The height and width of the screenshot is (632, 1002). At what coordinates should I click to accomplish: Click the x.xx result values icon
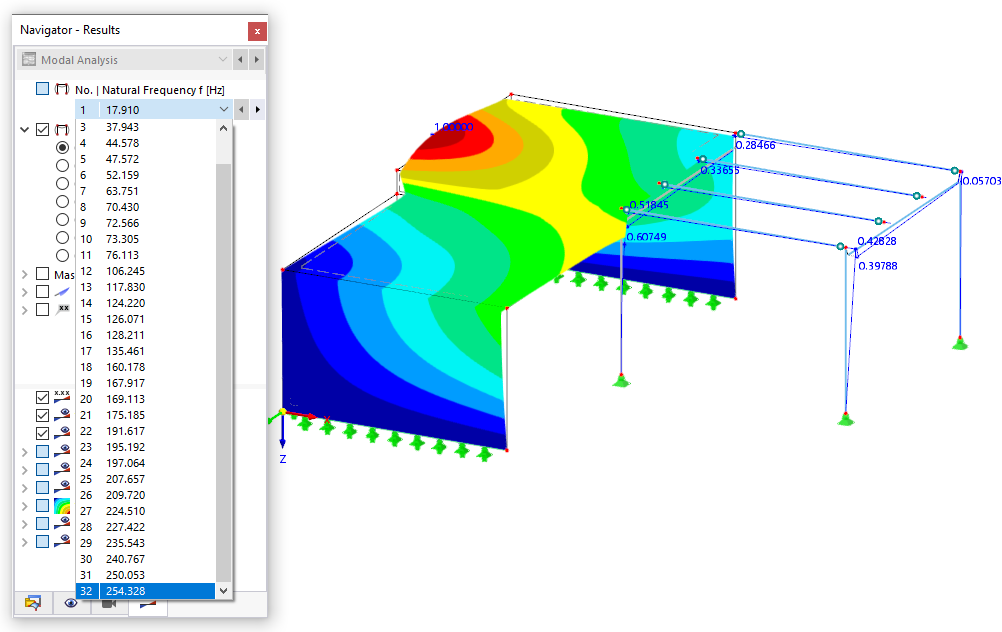62,397
